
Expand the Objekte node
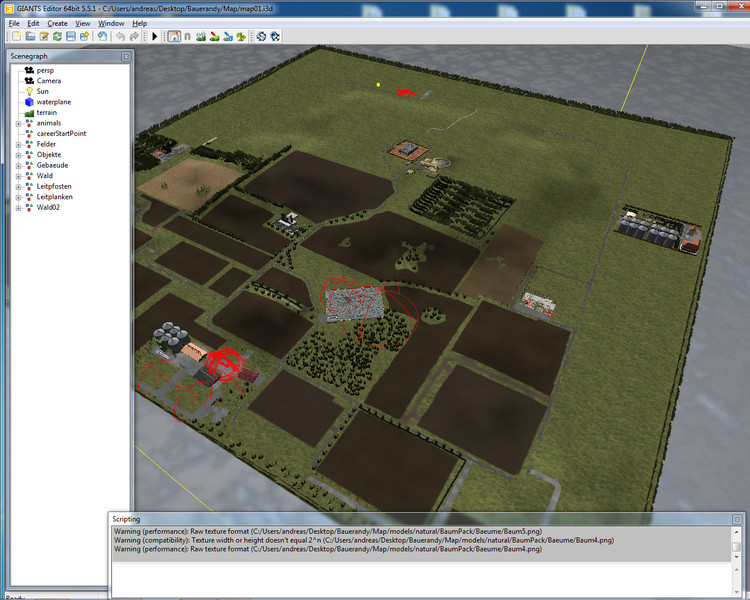18,155
